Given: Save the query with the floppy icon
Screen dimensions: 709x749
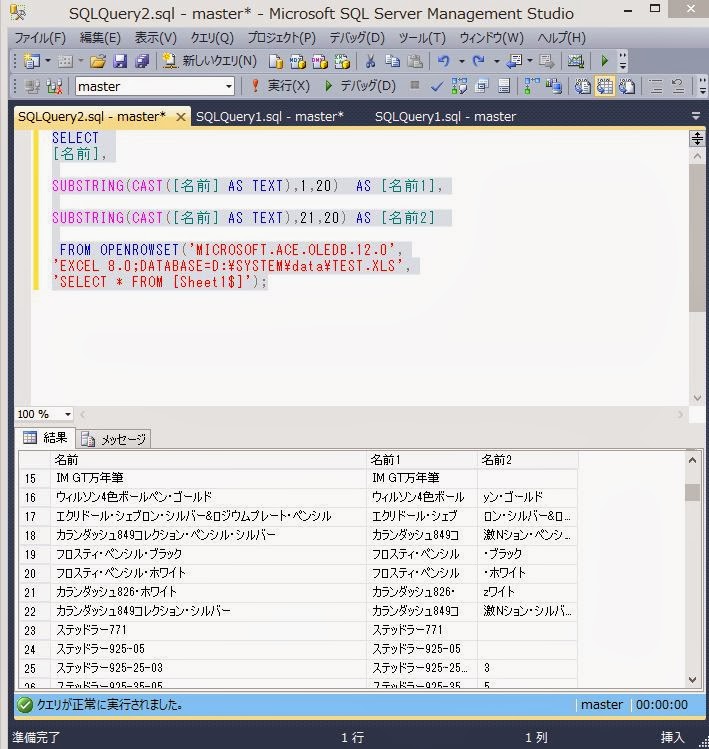Looking at the screenshot, I should tap(120, 61).
